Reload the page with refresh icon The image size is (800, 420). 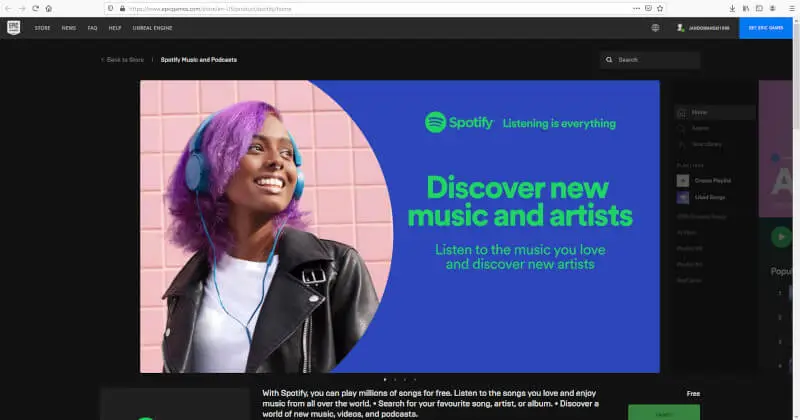[x=35, y=9]
